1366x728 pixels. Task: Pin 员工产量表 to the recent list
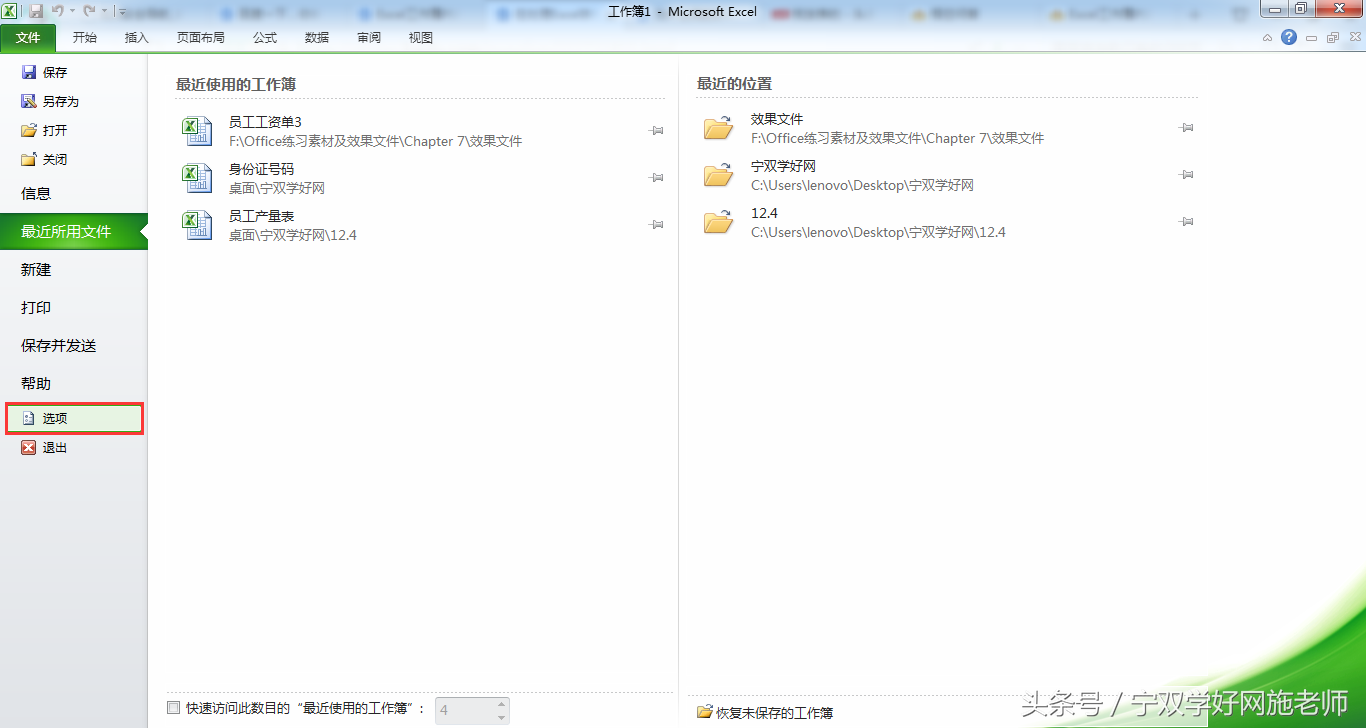click(x=656, y=225)
